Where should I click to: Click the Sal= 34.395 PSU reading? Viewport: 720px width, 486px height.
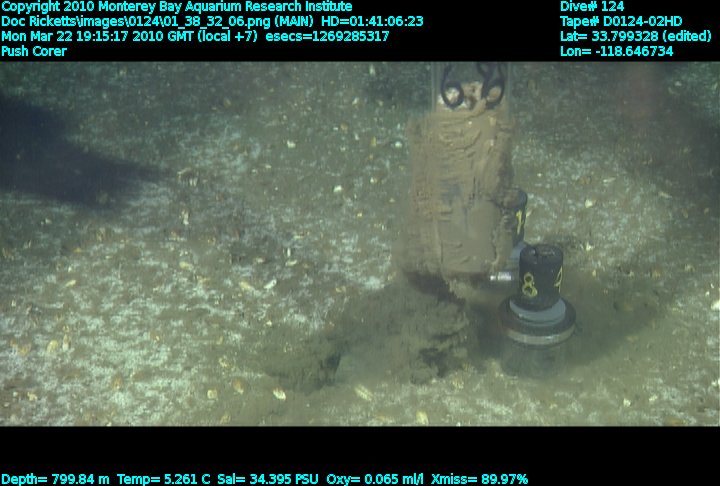(x=268, y=479)
